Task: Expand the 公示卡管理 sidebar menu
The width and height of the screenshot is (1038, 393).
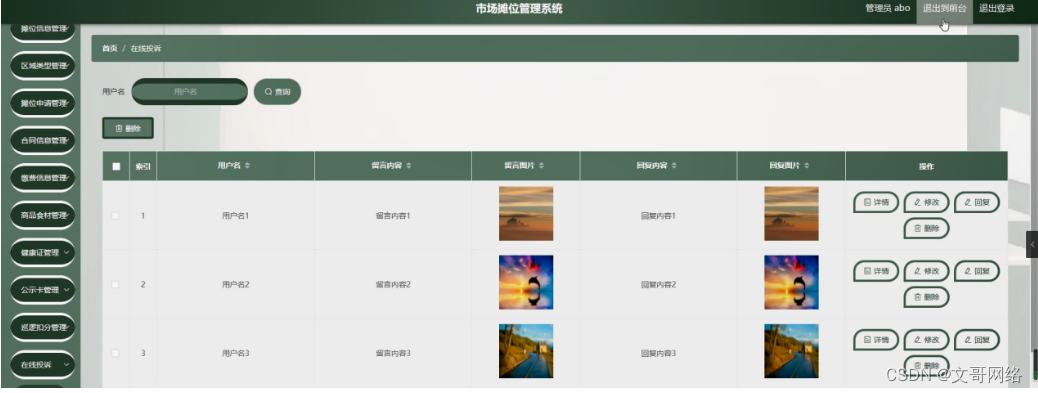Action: (x=43, y=290)
